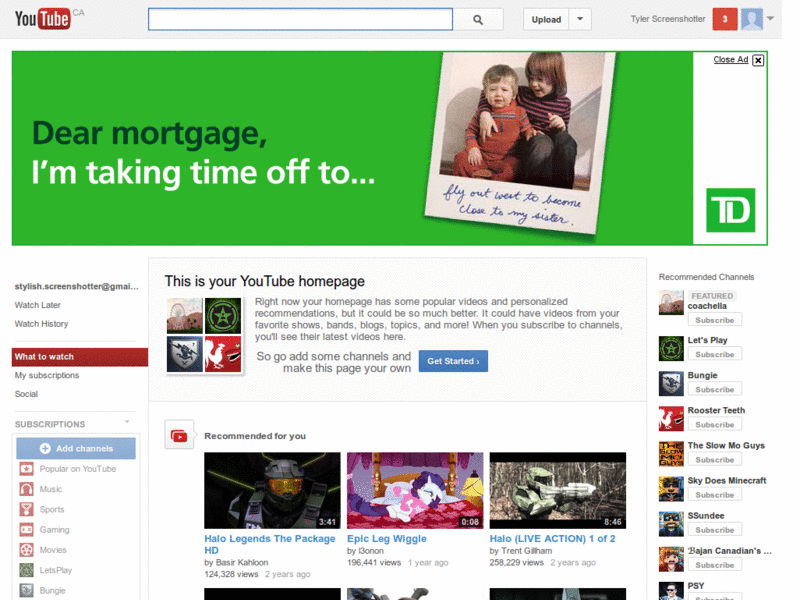The width and height of the screenshot is (800, 600).
Task: Click the LetsPlay channel icon in sidebar
Action: [27, 570]
